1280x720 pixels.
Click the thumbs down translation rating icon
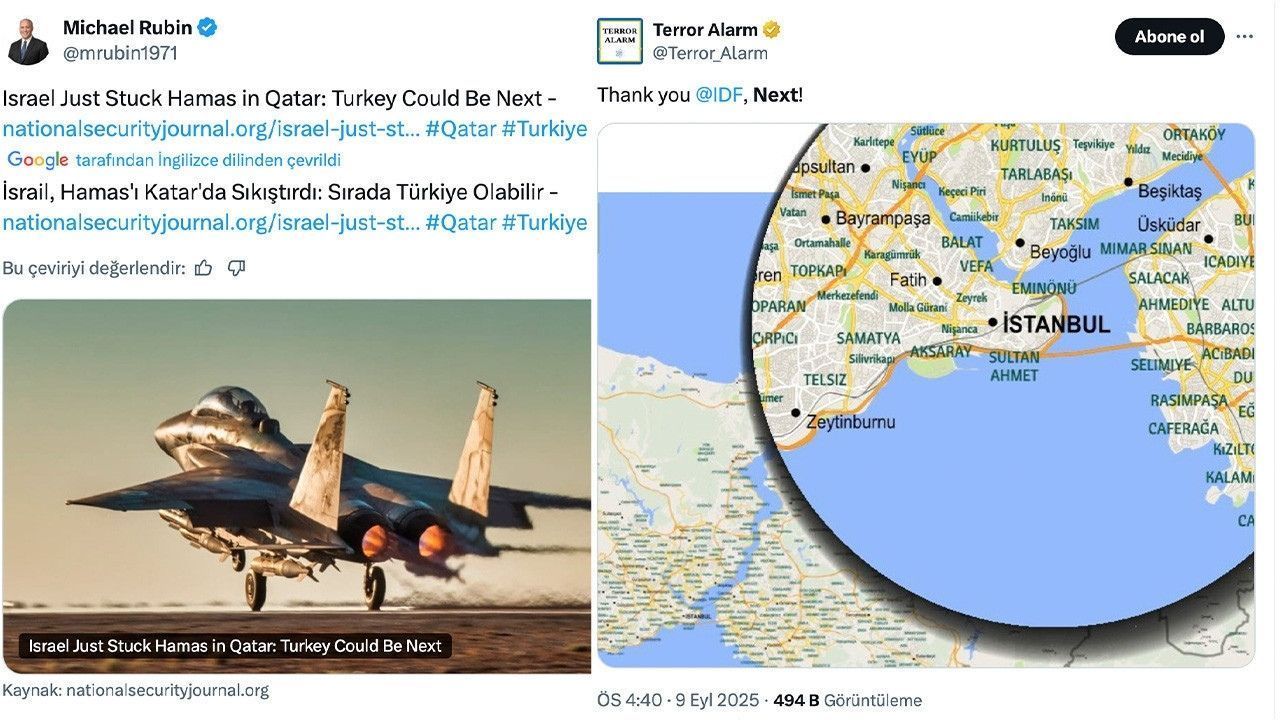click(x=237, y=268)
